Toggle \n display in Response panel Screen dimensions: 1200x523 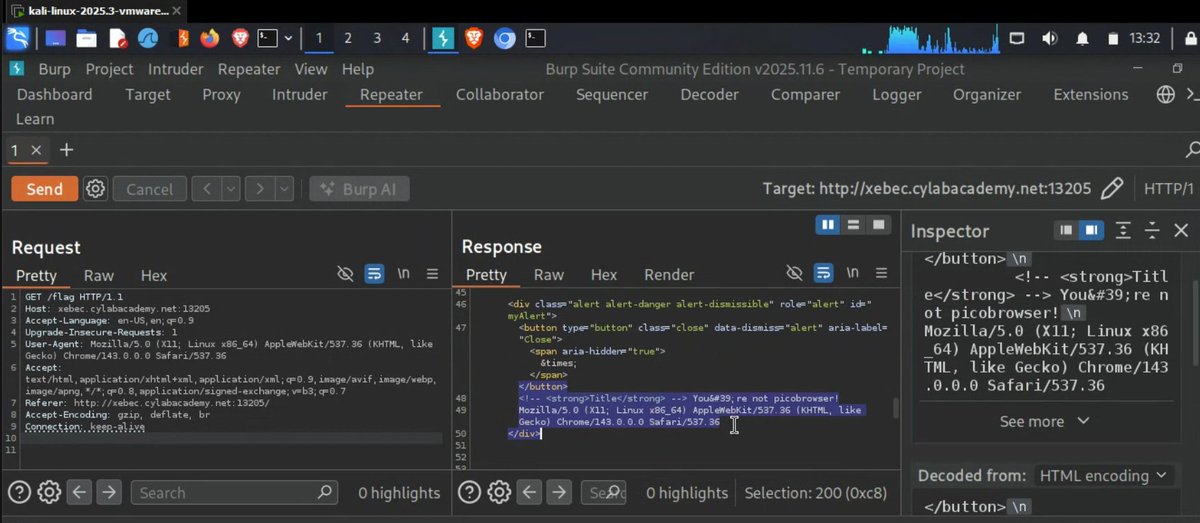tap(853, 273)
